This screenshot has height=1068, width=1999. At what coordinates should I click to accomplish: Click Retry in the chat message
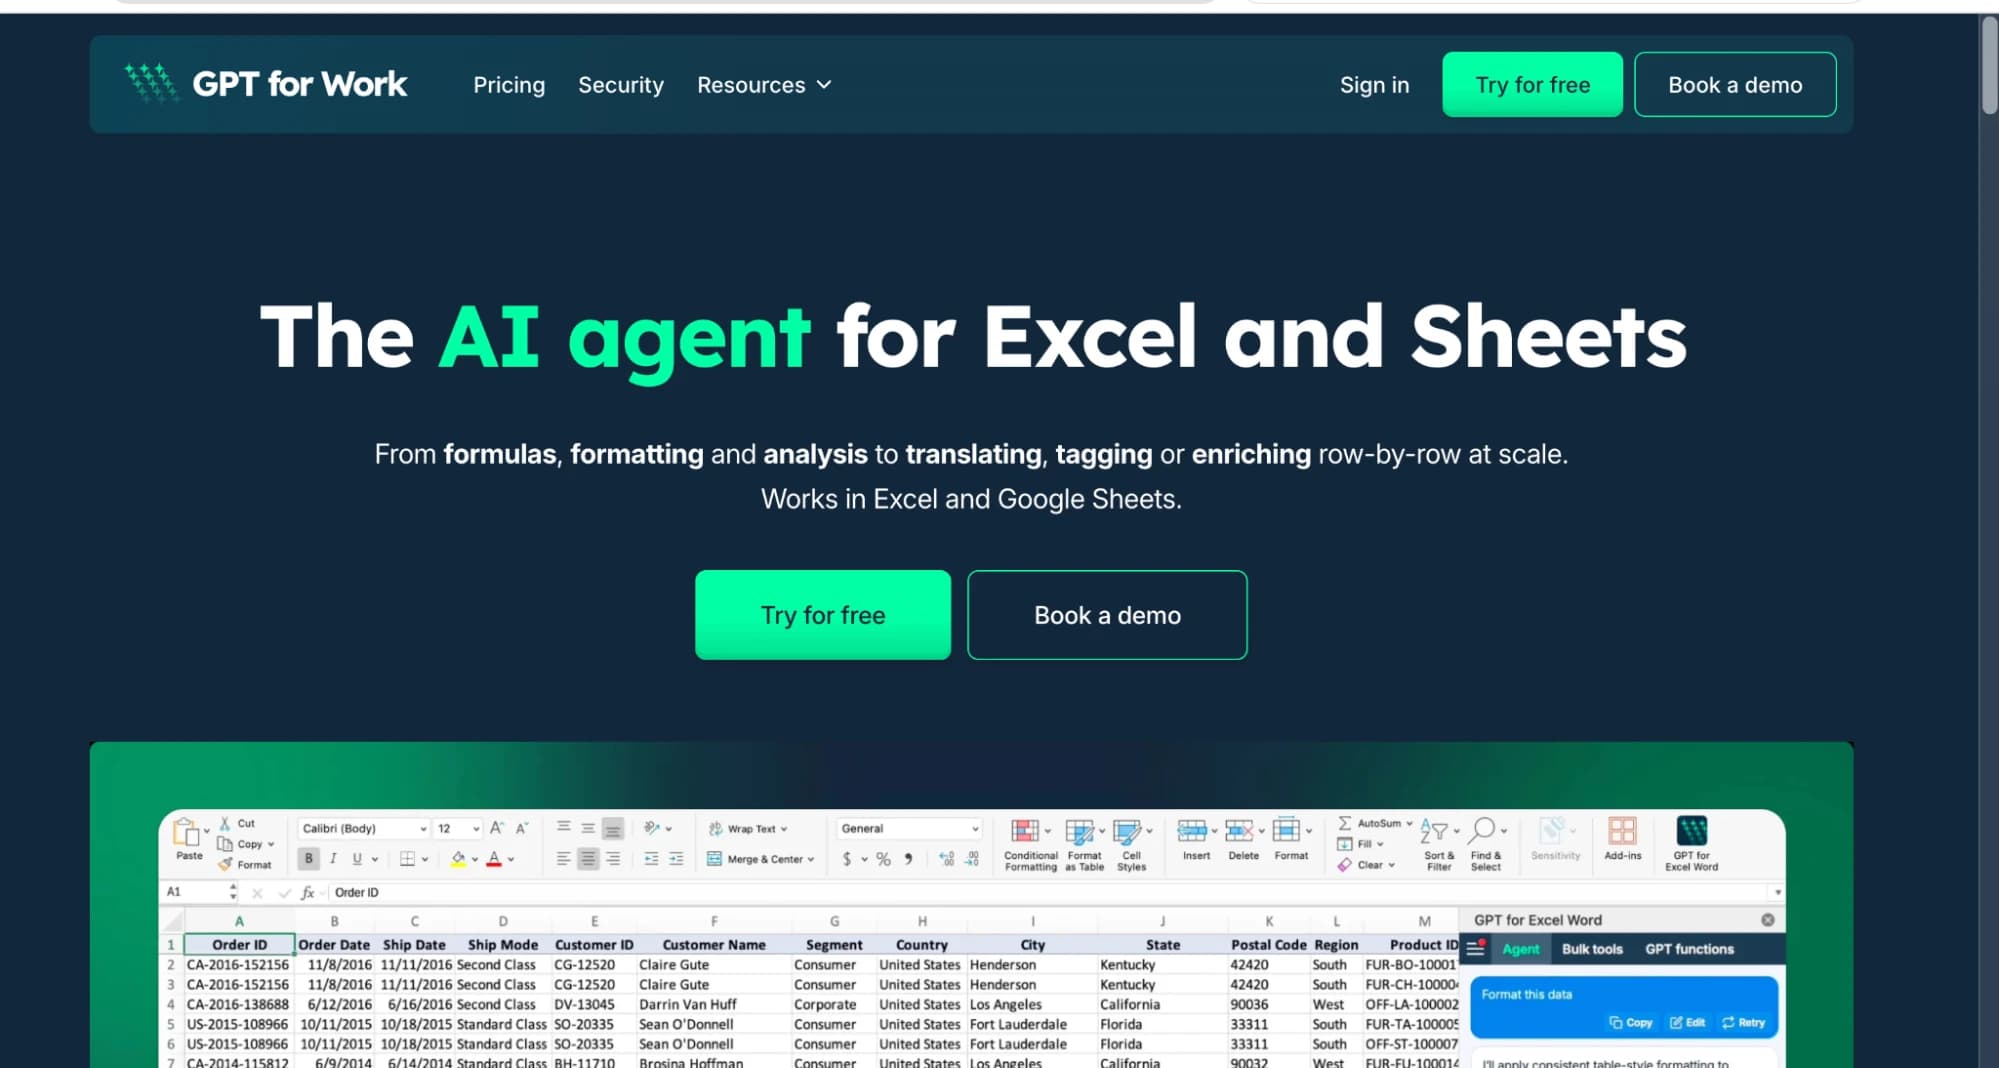(1743, 1022)
